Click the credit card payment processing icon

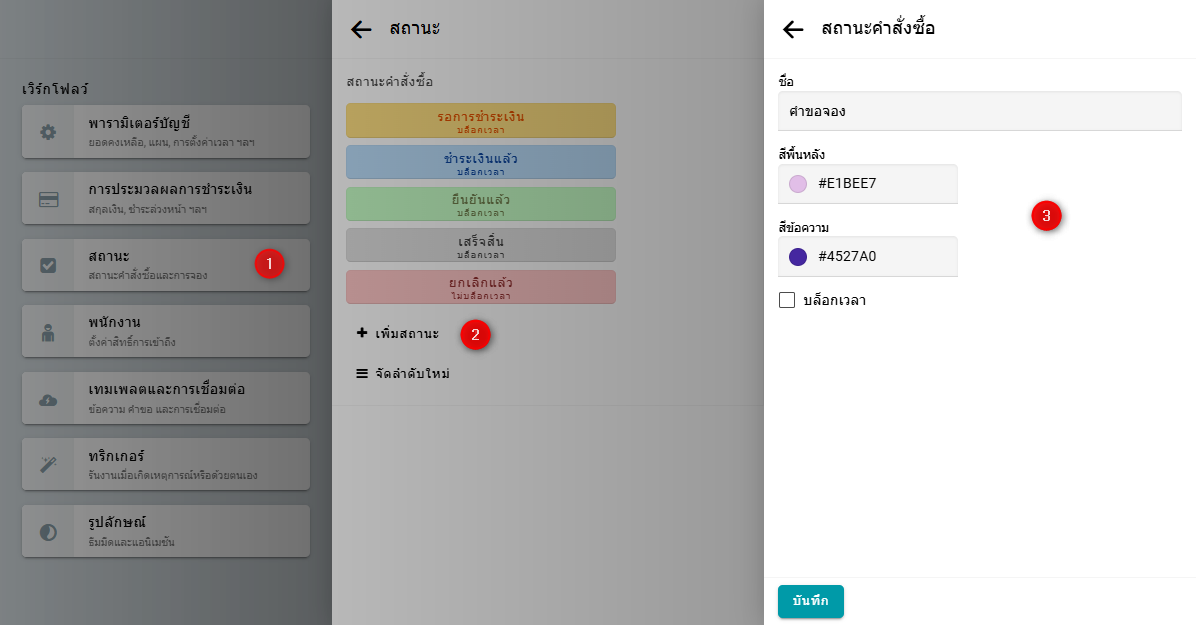48,198
